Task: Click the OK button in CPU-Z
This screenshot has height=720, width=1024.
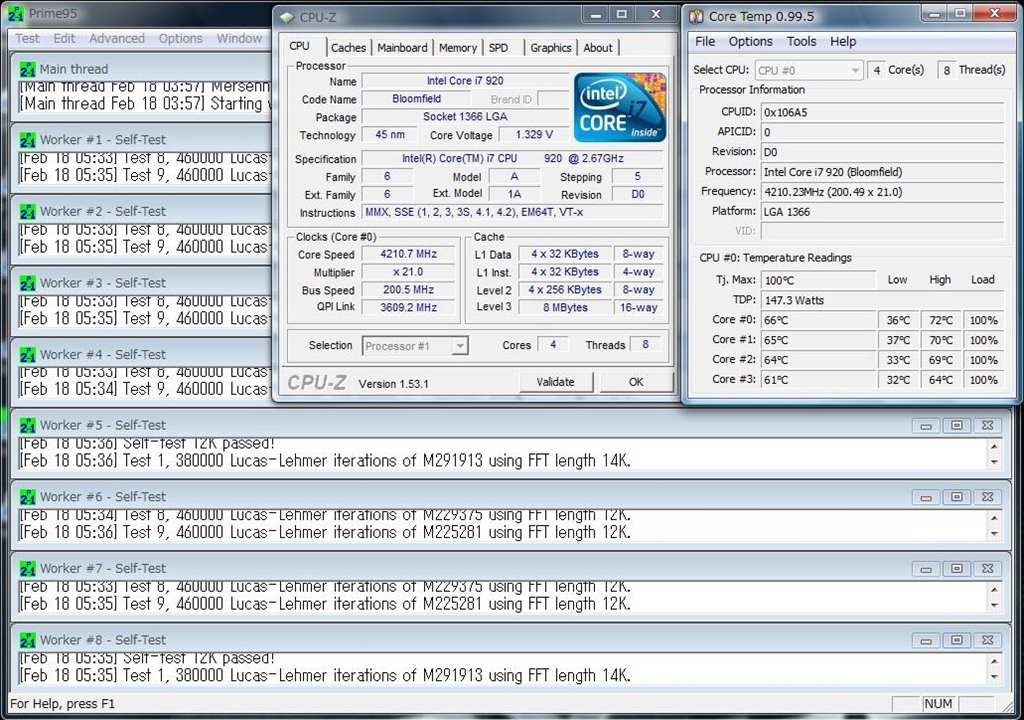Action: pyautogui.click(x=636, y=382)
